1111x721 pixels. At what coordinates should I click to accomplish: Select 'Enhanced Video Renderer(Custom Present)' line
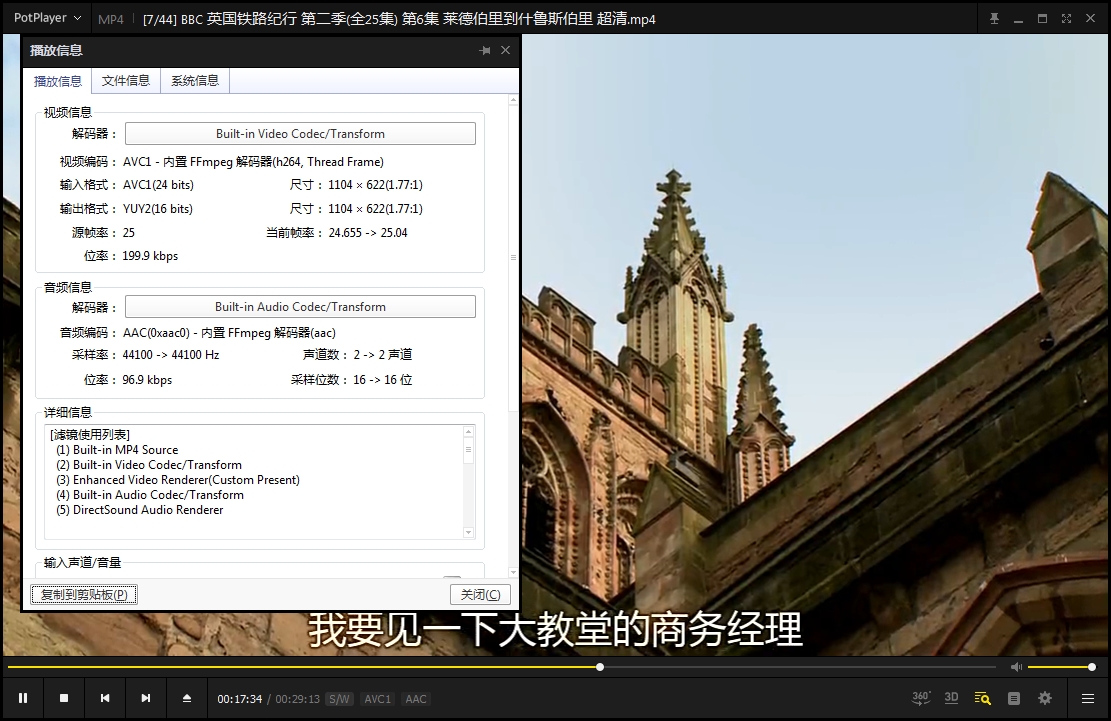coord(178,479)
